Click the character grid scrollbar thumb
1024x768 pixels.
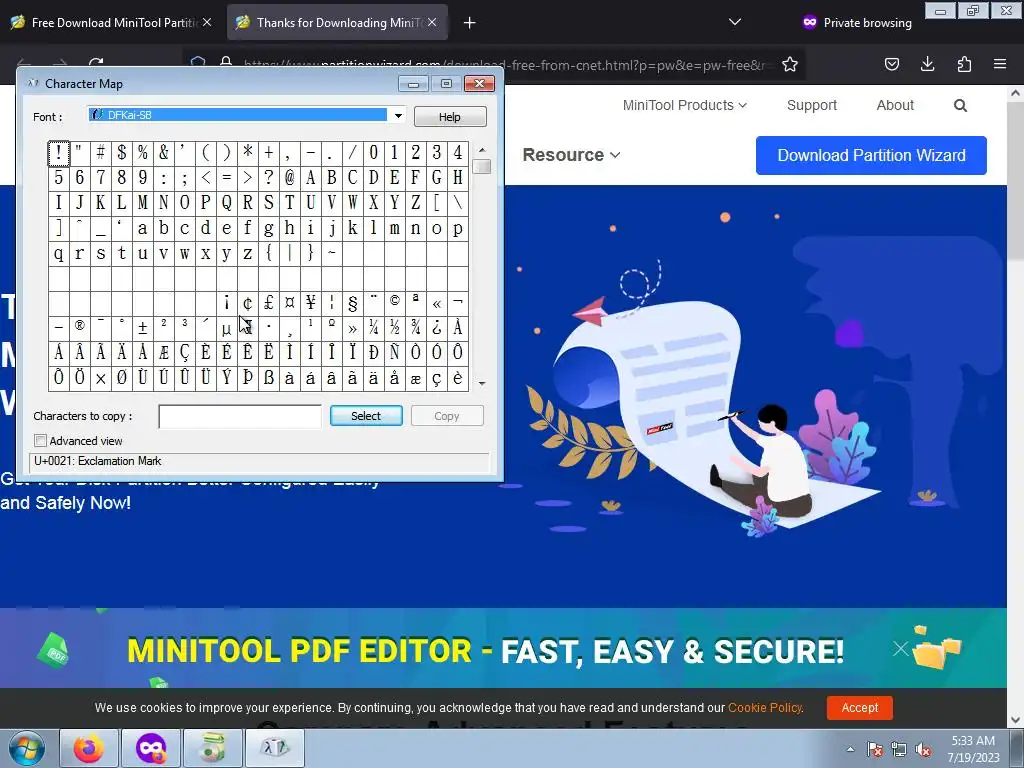tap(482, 167)
